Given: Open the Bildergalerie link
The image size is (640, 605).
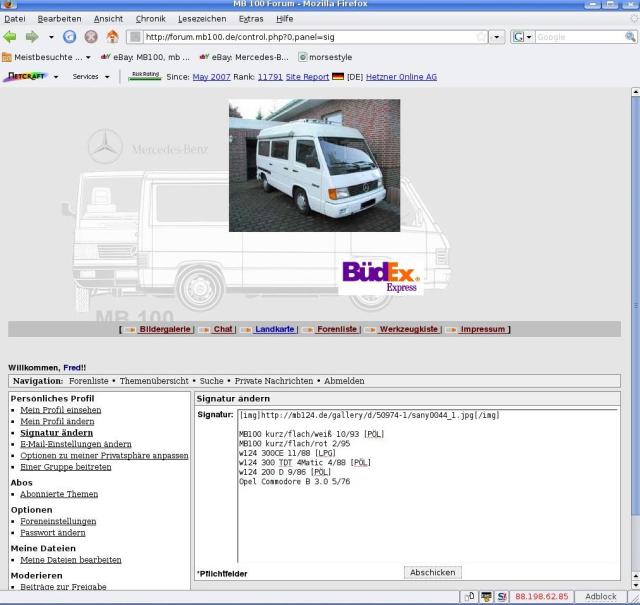Looking at the screenshot, I should point(165,329).
